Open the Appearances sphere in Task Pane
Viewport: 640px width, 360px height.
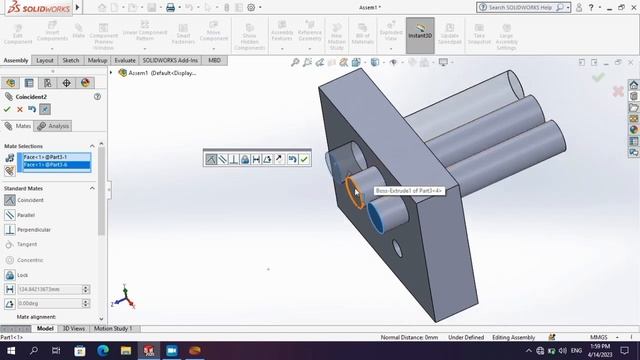pyautogui.click(x=633, y=130)
